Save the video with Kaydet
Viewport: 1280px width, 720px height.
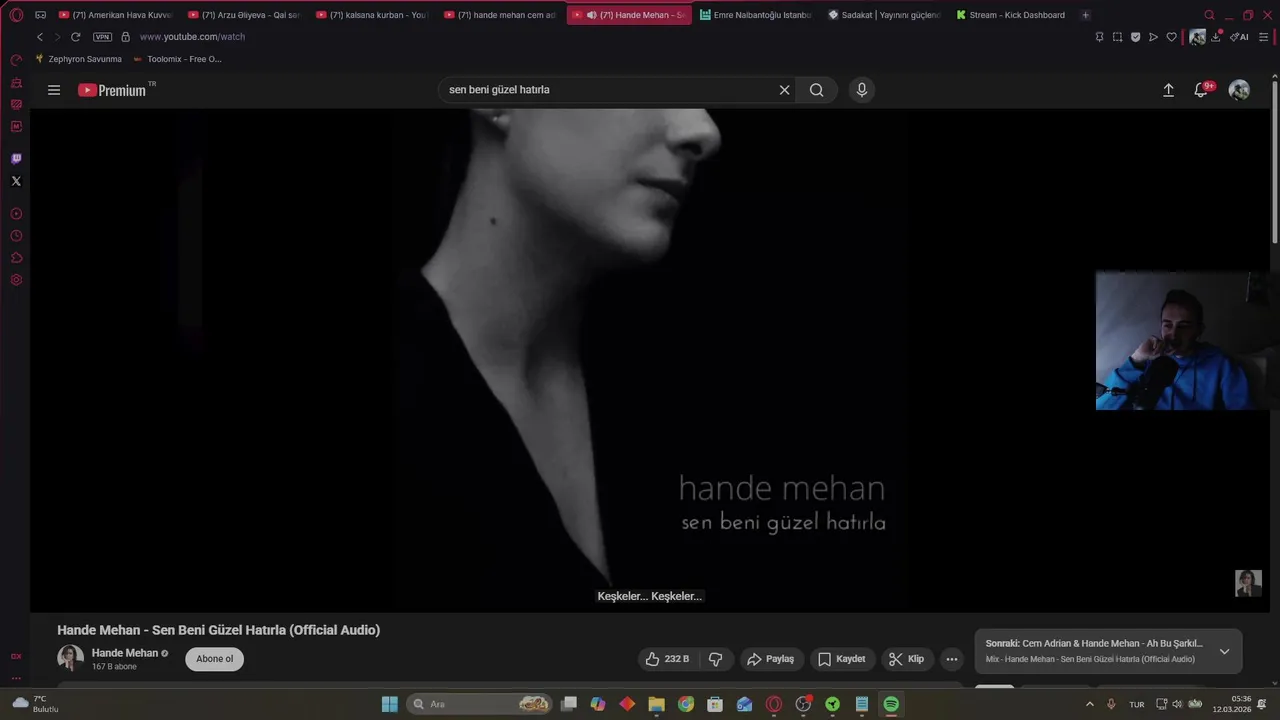(x=842, y=659)
